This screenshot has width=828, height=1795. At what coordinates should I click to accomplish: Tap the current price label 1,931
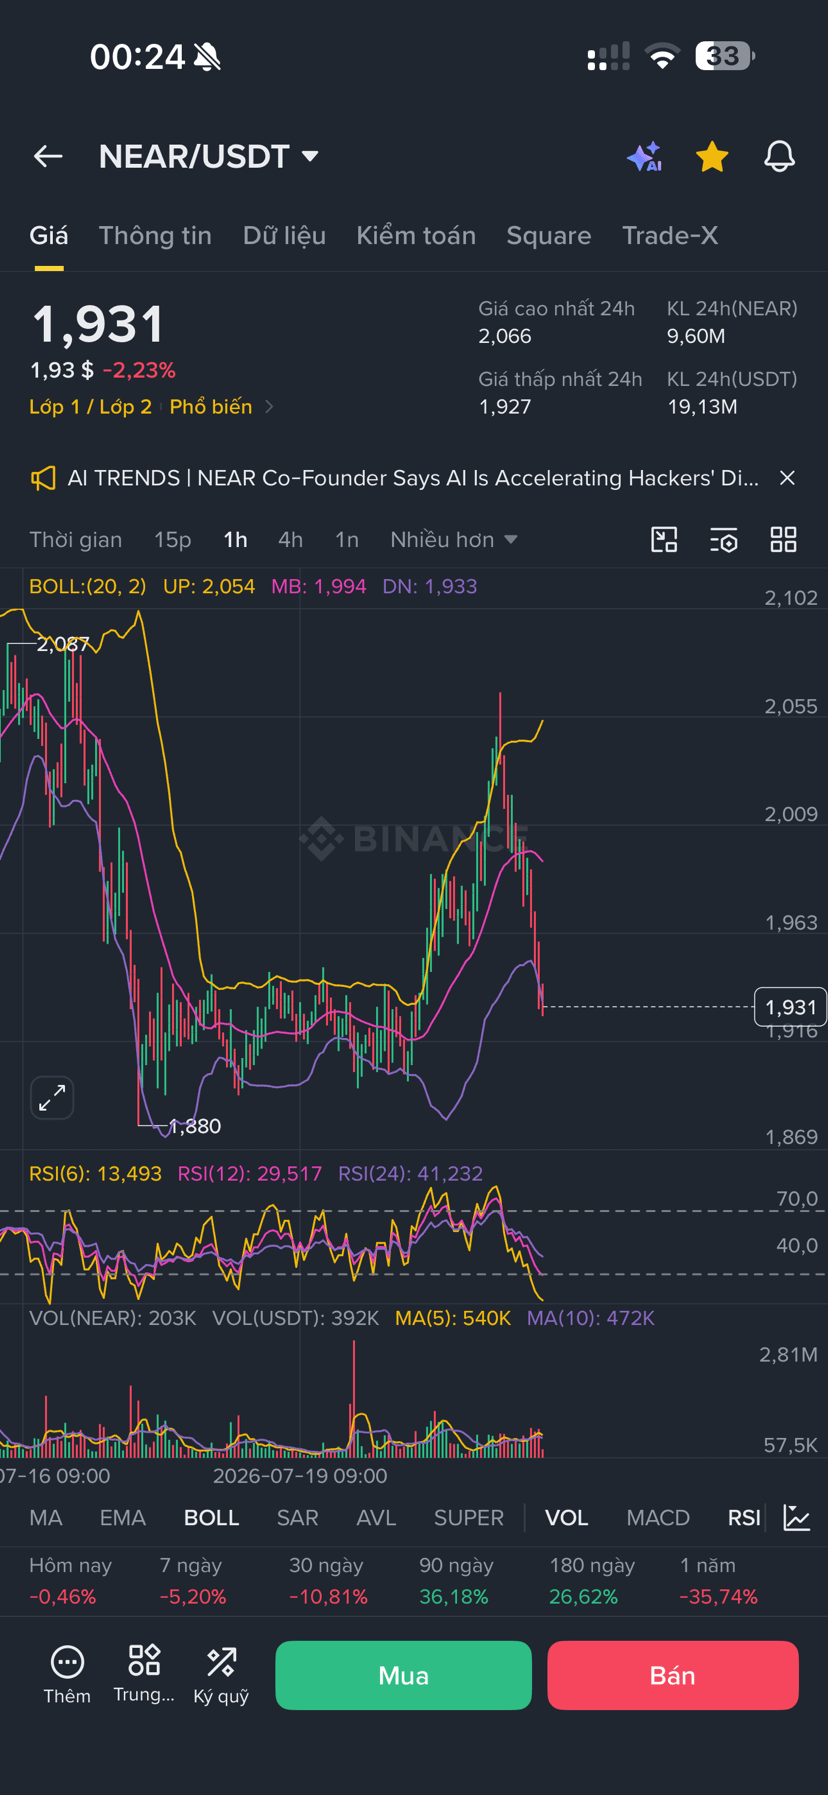(x=790, y=1007)
